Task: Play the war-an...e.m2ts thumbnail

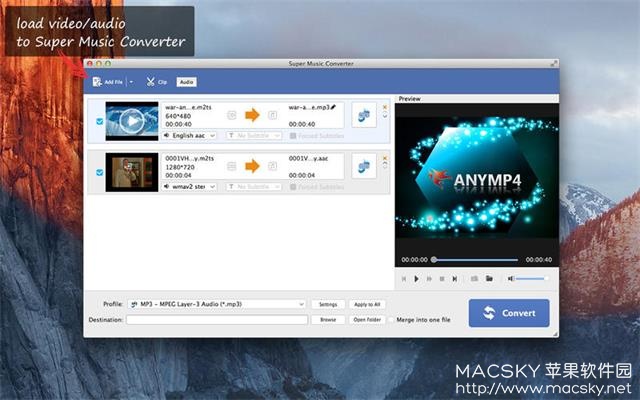Action: point(131,121)
